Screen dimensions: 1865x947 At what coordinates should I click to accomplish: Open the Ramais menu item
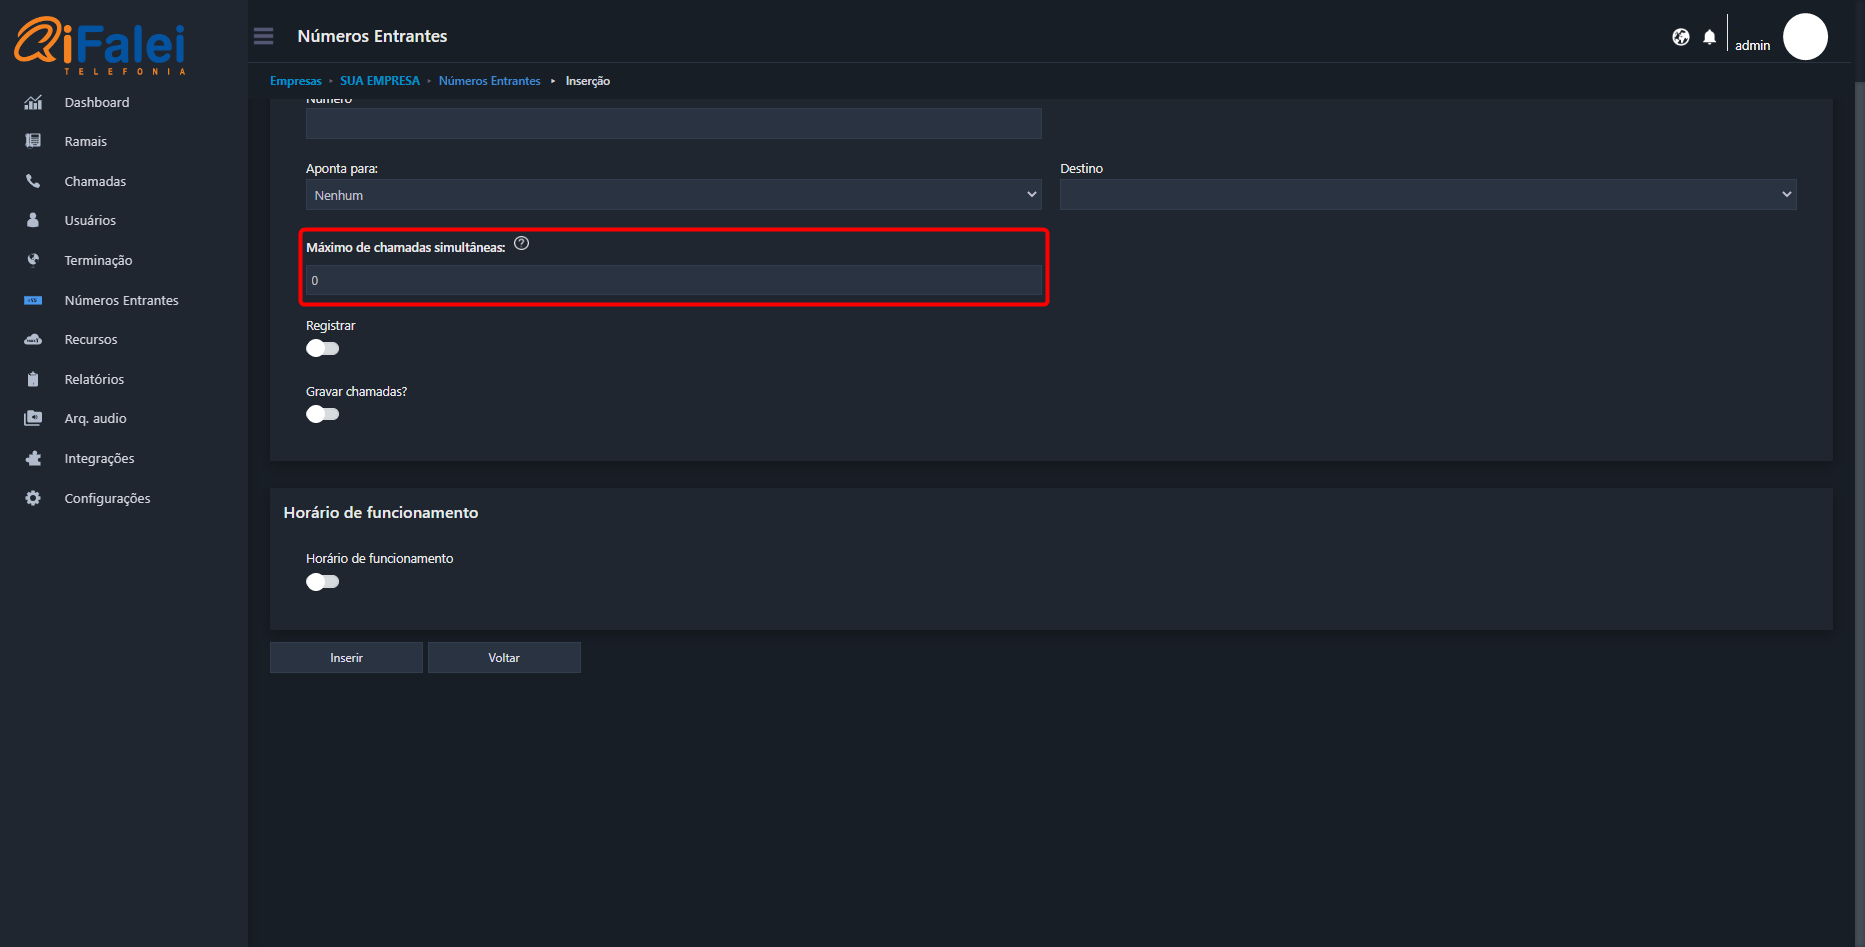(x=85, y=141)
